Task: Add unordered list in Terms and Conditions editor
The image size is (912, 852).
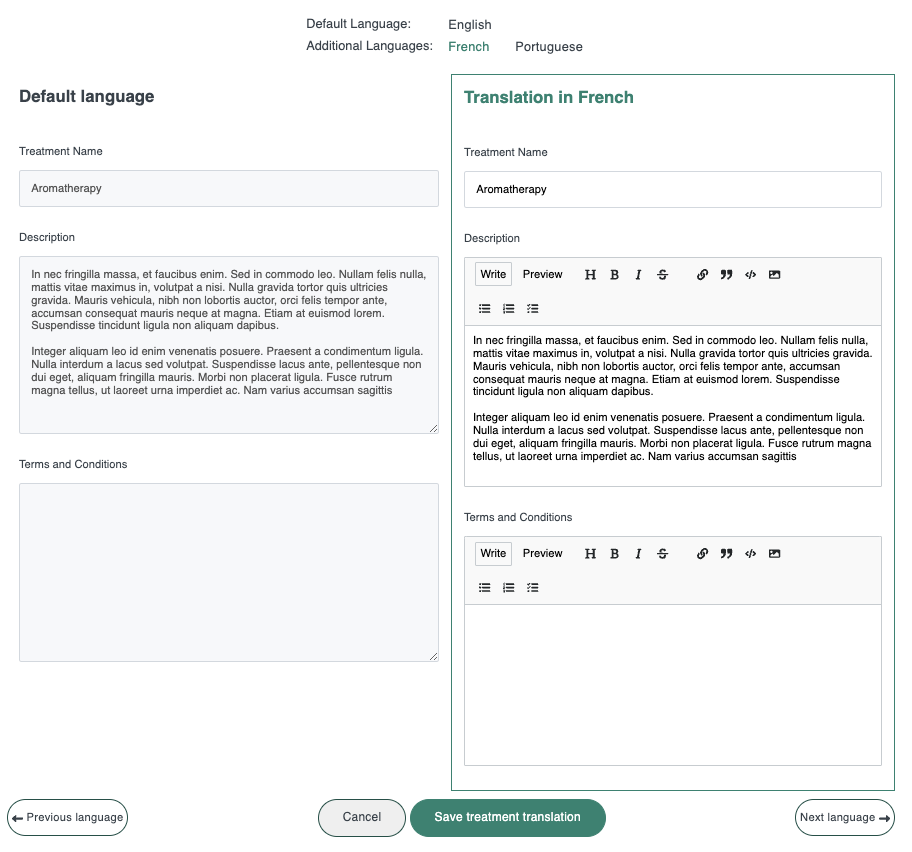Action: click(484, 588)
